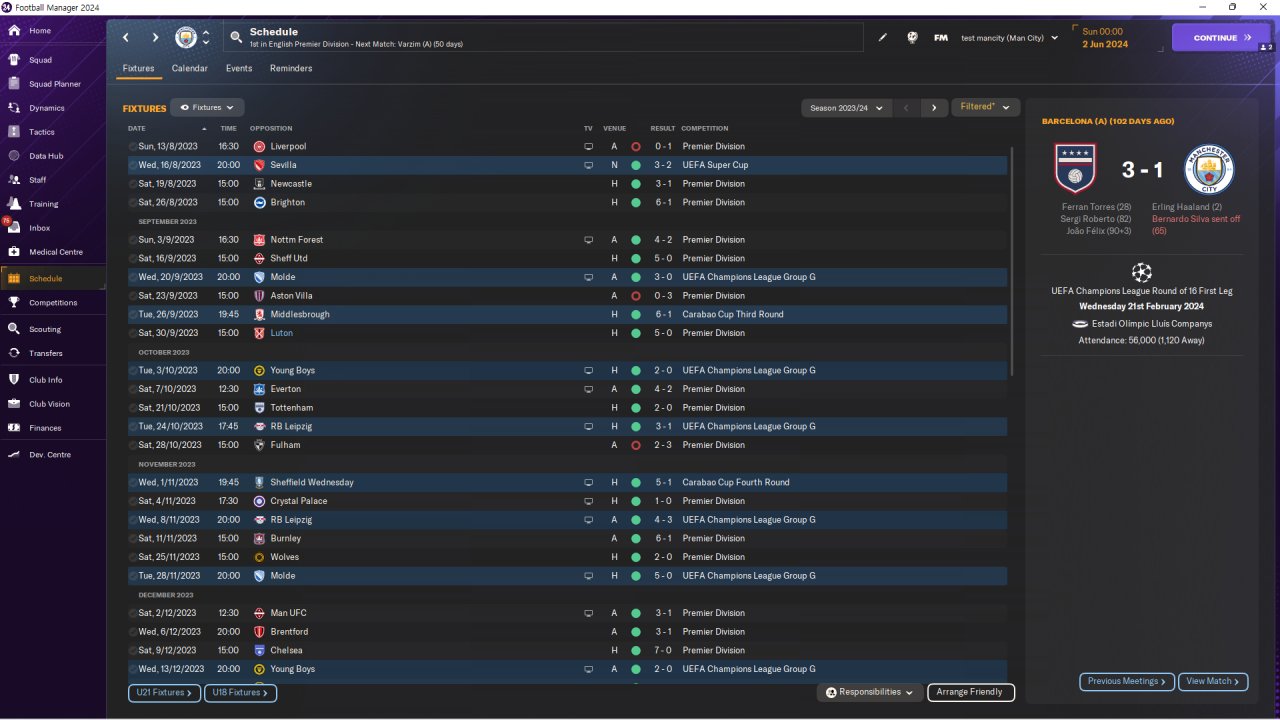Click the Arrange Friendly button
Viewport: 1280px width, 720px height.
[x=971, y=692]
